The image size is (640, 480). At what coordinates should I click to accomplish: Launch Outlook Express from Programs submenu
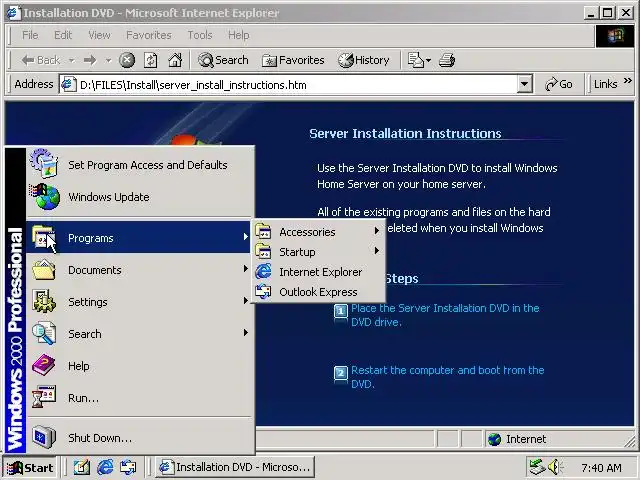(x=318, y=292)
